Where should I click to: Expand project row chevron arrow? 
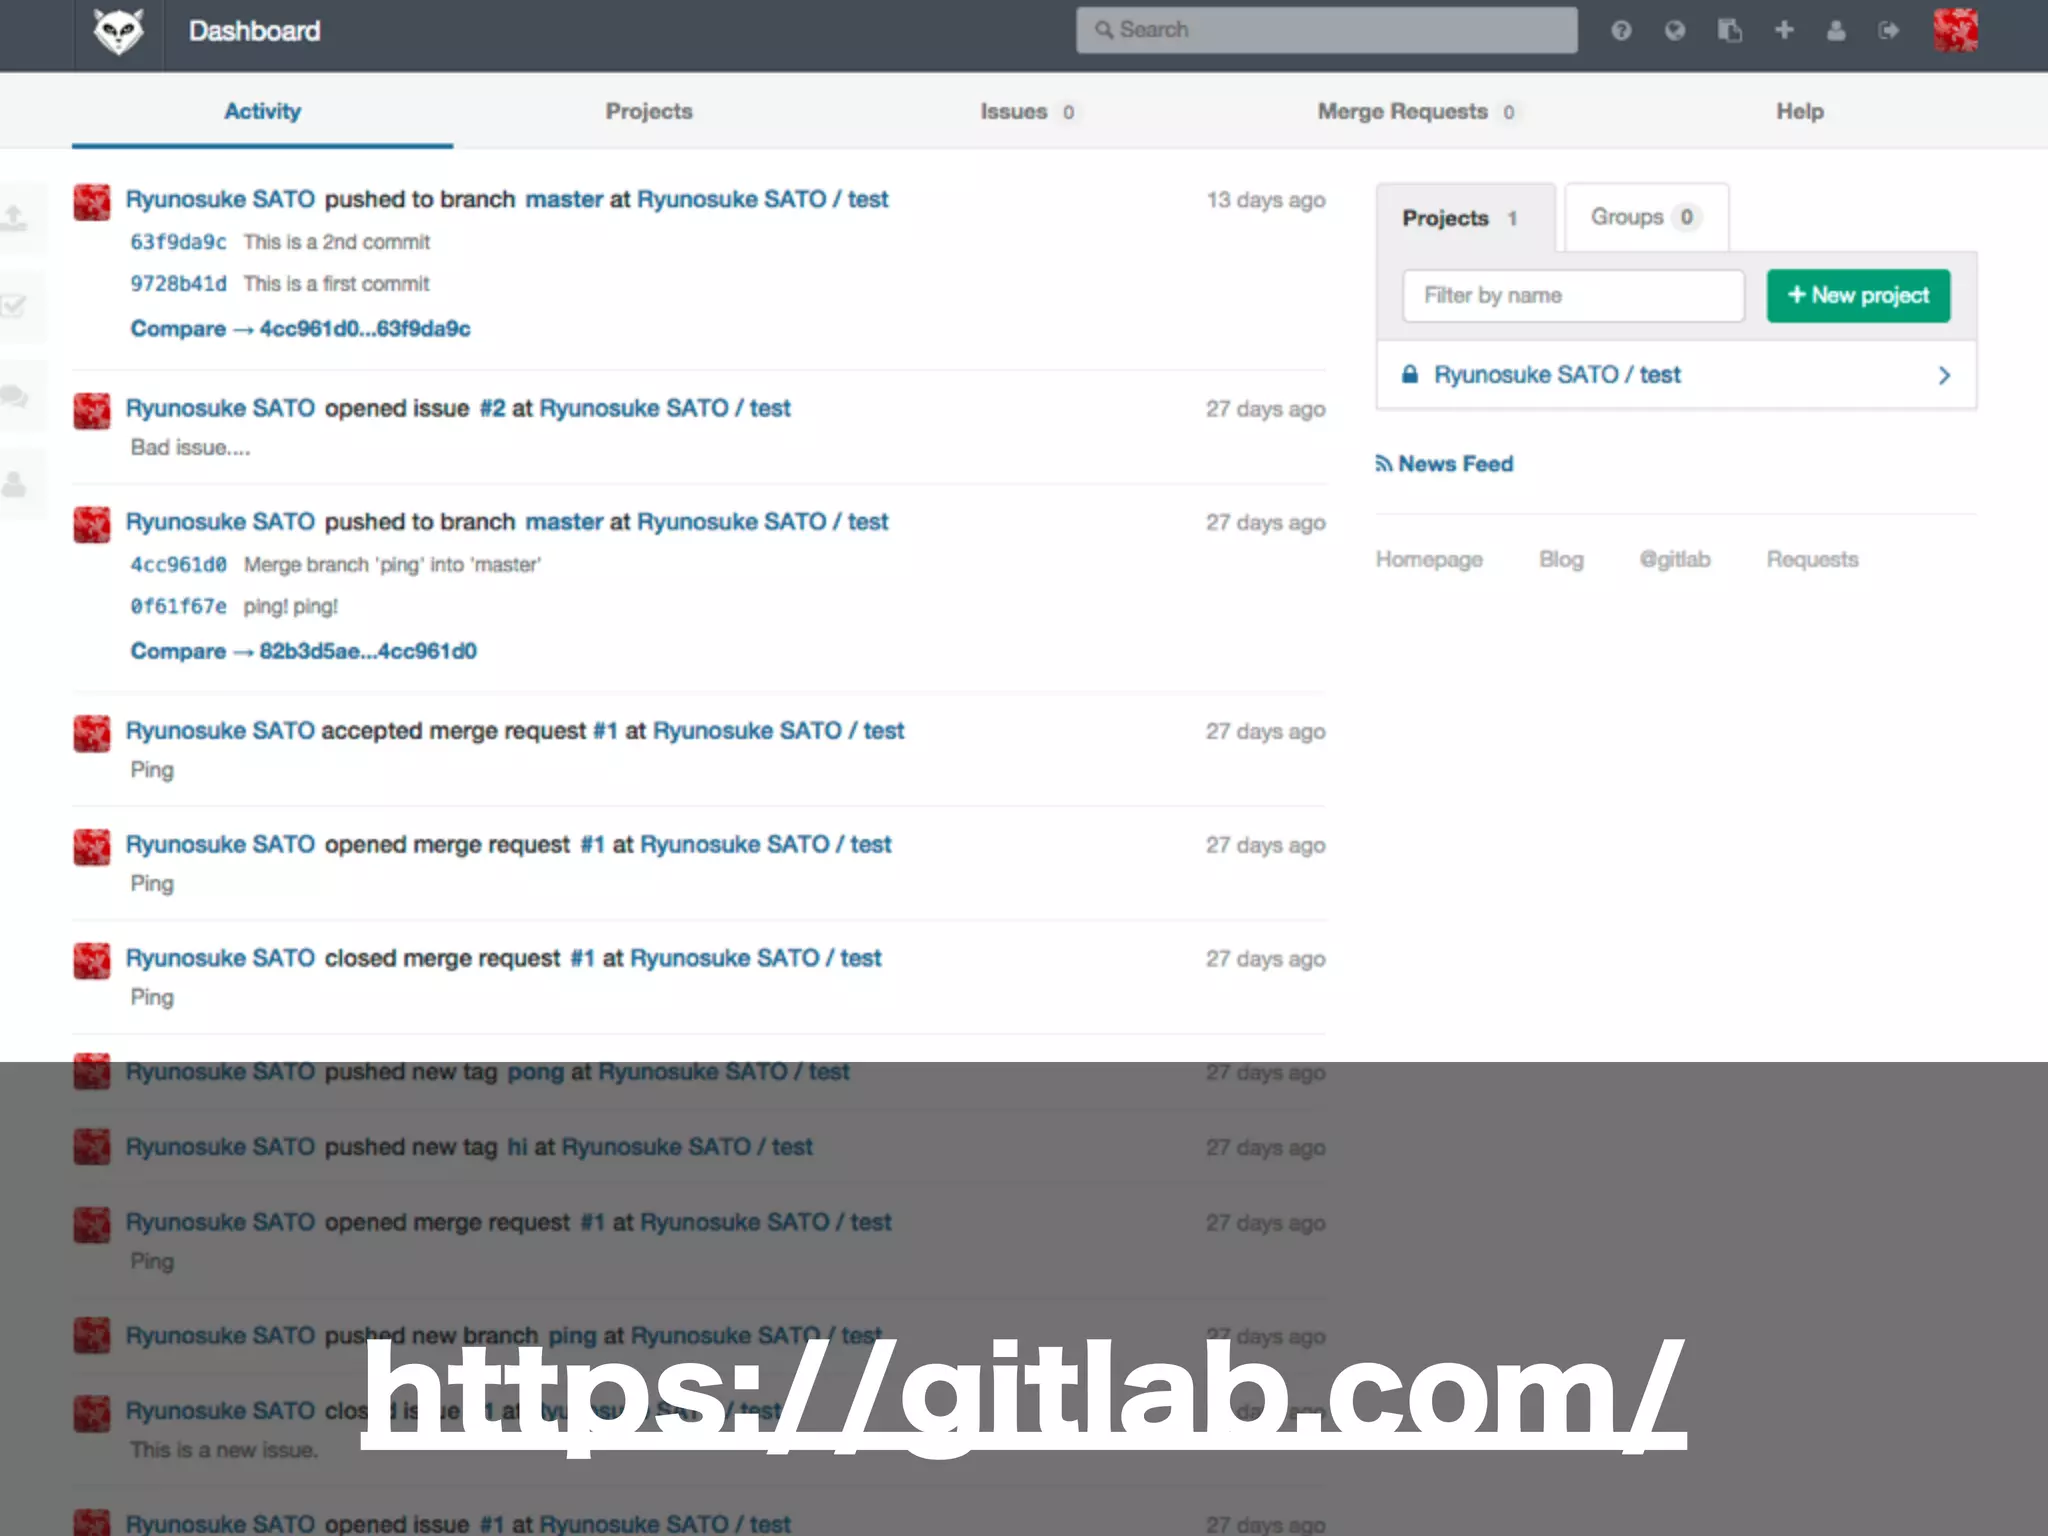point(1944,375)
